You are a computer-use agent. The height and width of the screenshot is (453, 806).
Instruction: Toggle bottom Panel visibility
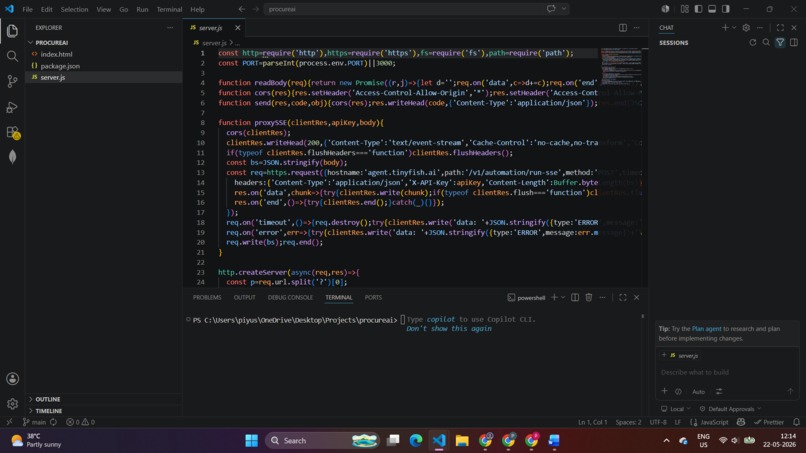coord(712,9)
